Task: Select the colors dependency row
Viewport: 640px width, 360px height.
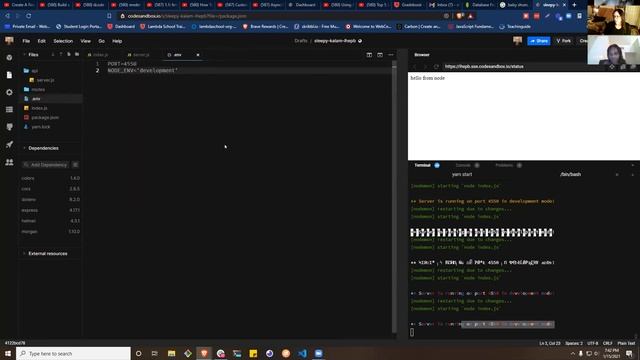Action: (51, 178)
